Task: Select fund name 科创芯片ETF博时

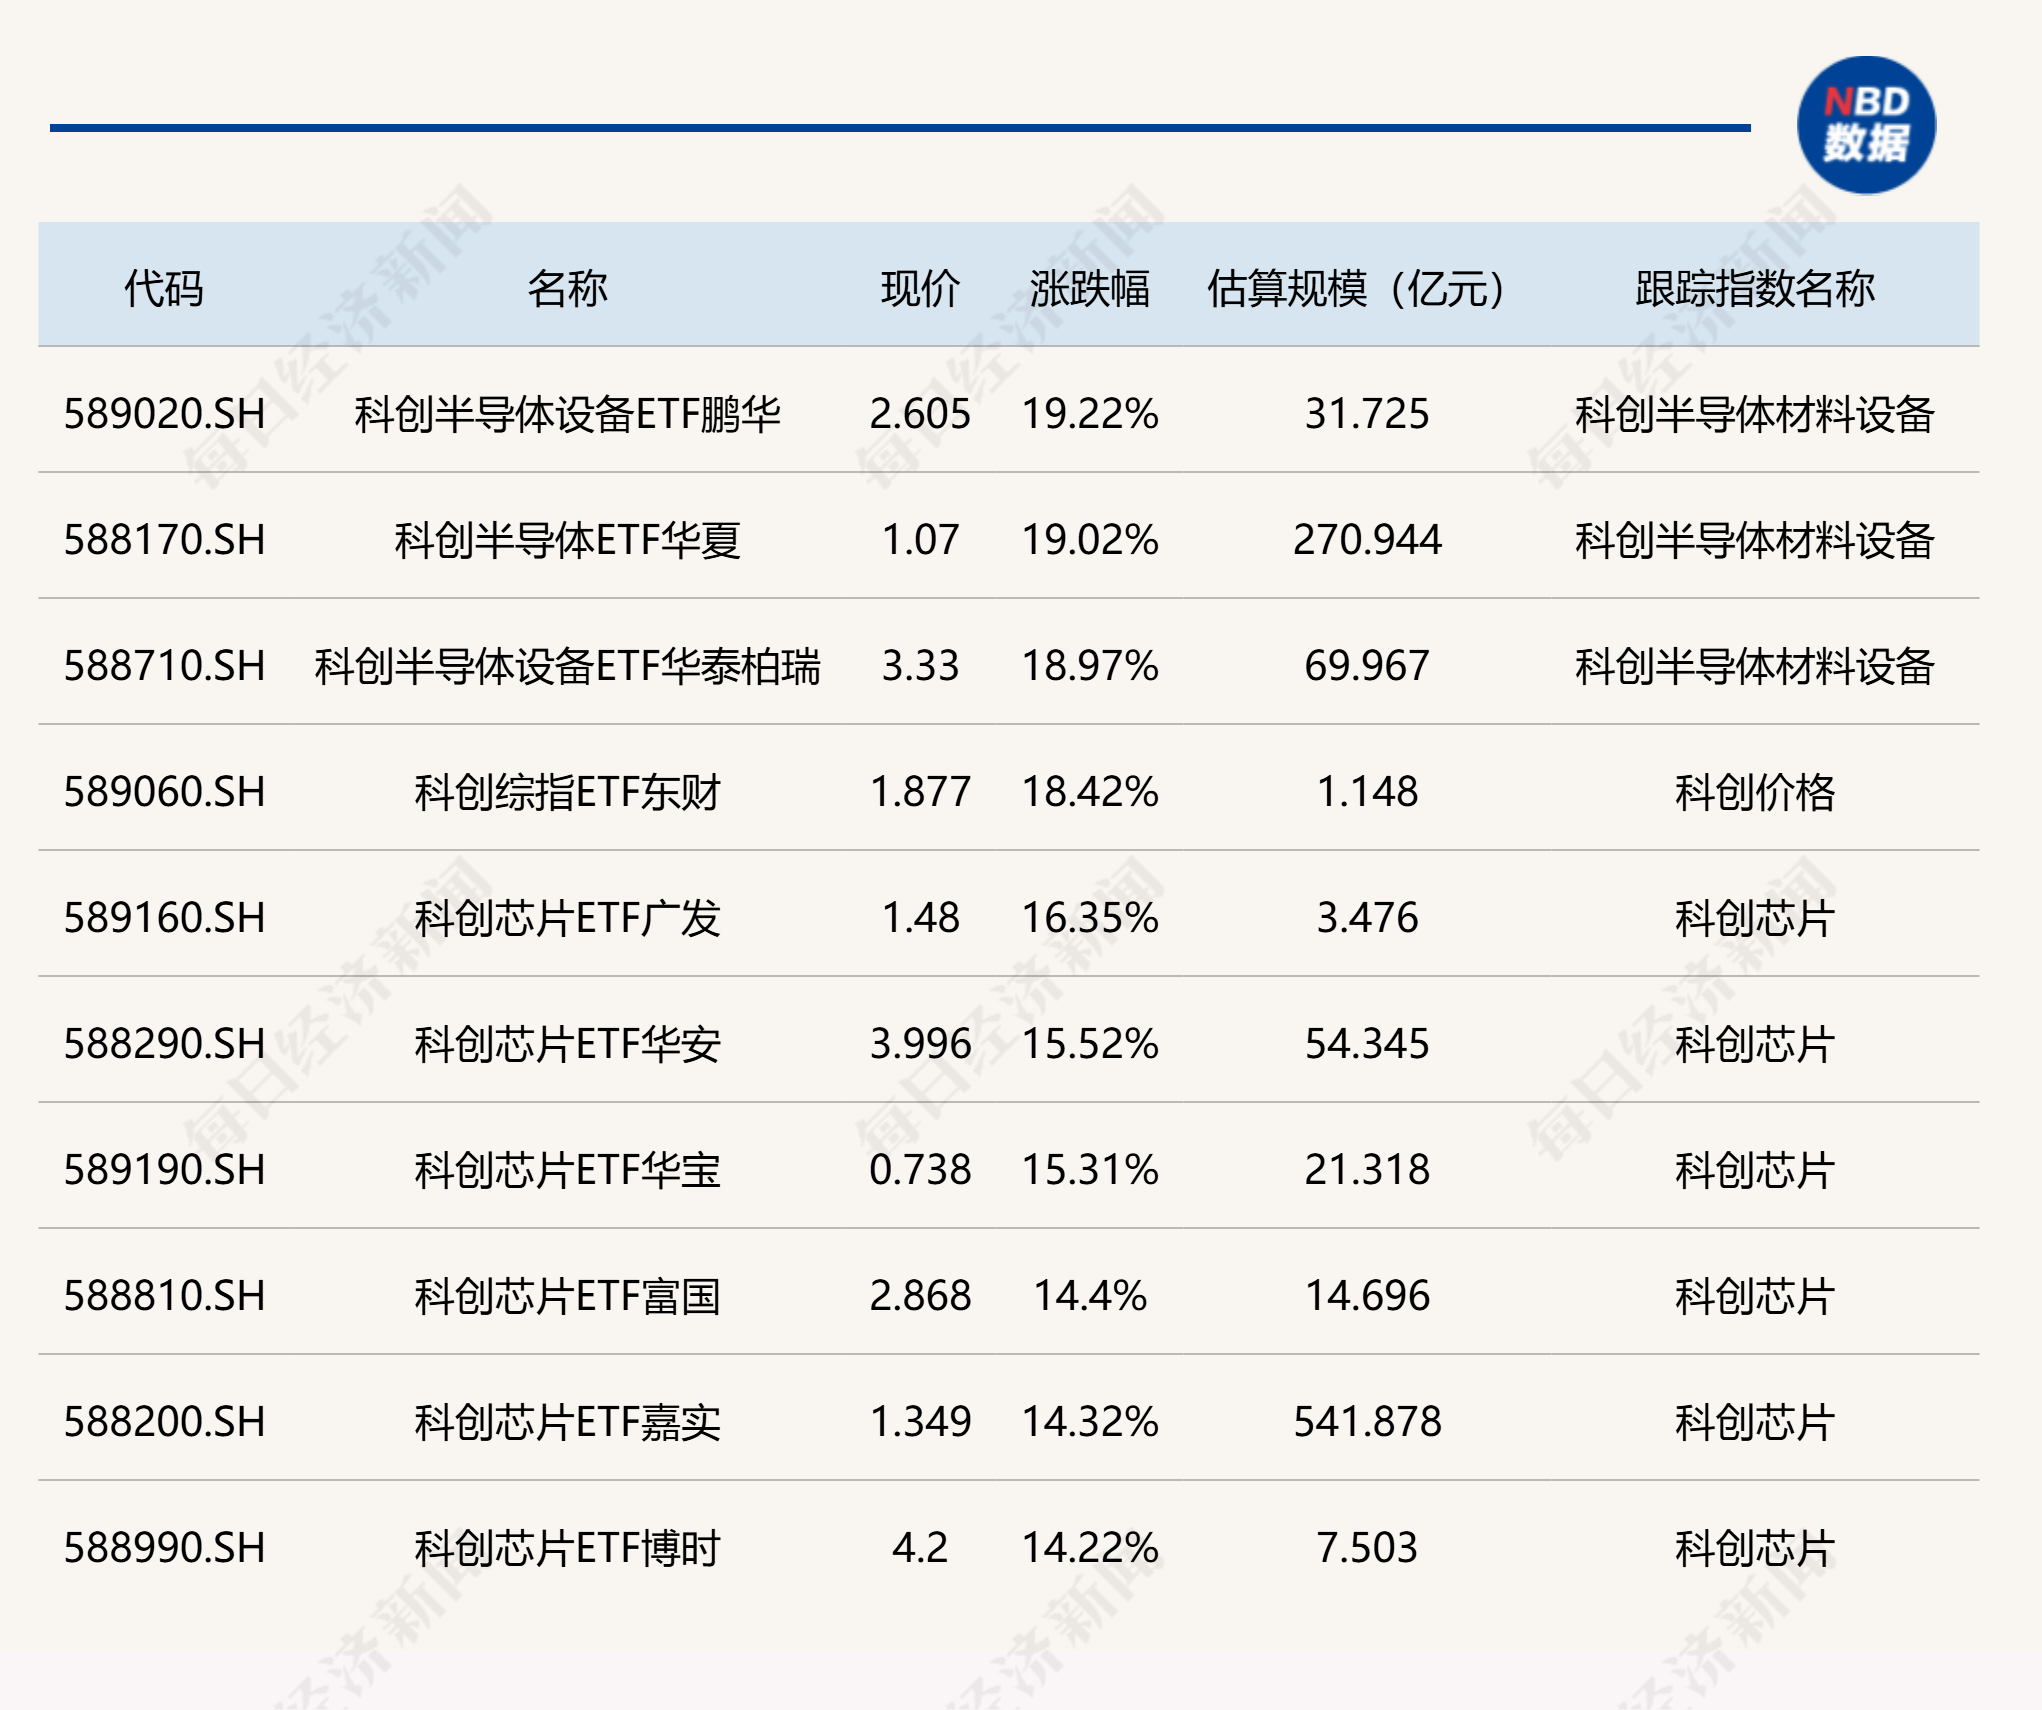Action: click(567, 1548)
